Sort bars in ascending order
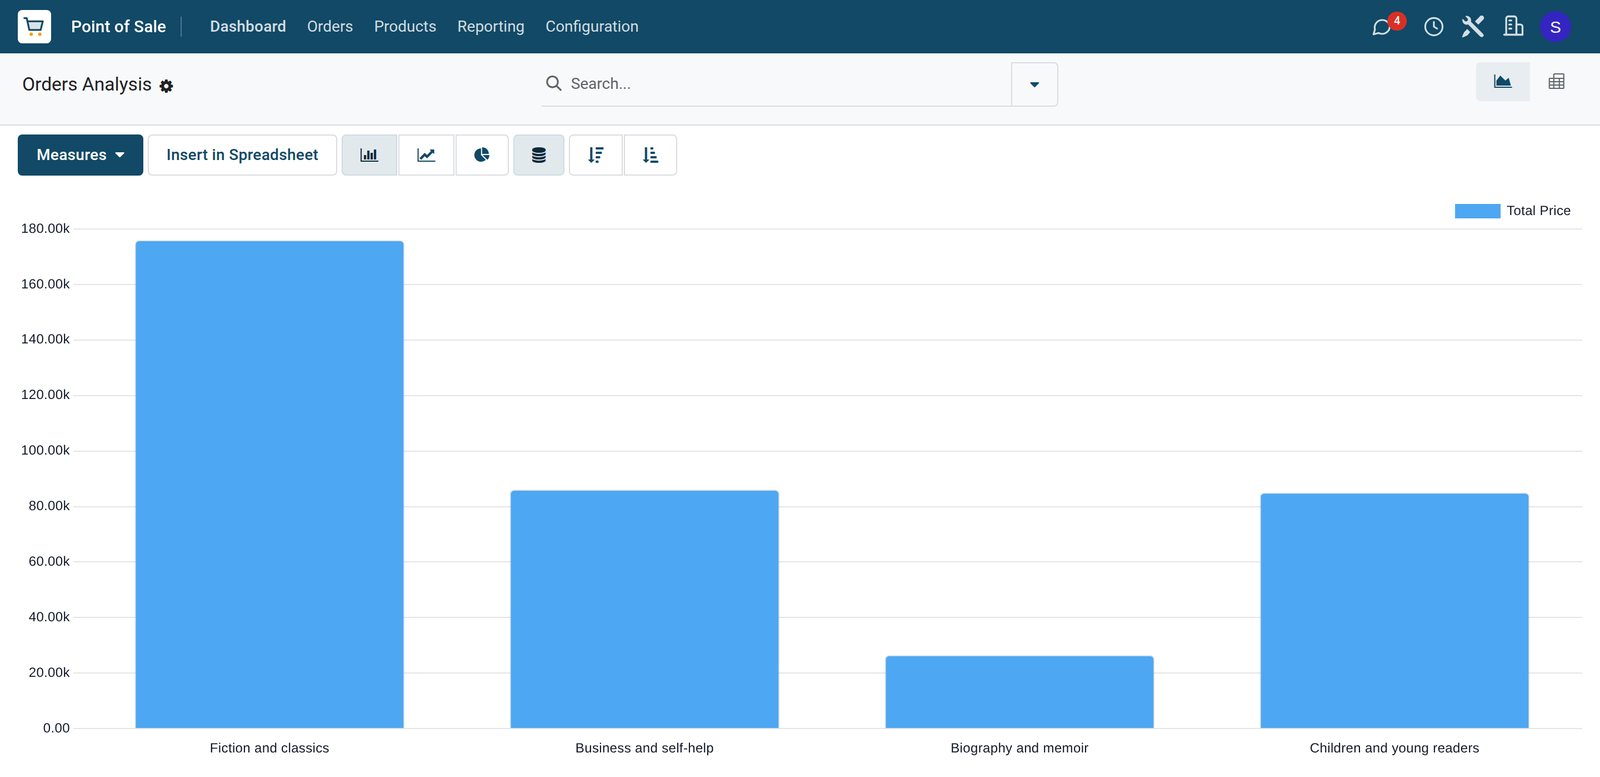The image size is (1600, 777). pyautogui.click(x=651, y=155)
